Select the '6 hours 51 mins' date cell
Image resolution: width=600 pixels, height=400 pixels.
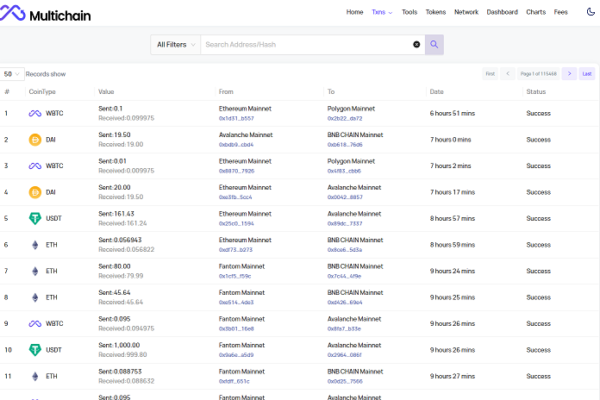[x=452, y=113]
